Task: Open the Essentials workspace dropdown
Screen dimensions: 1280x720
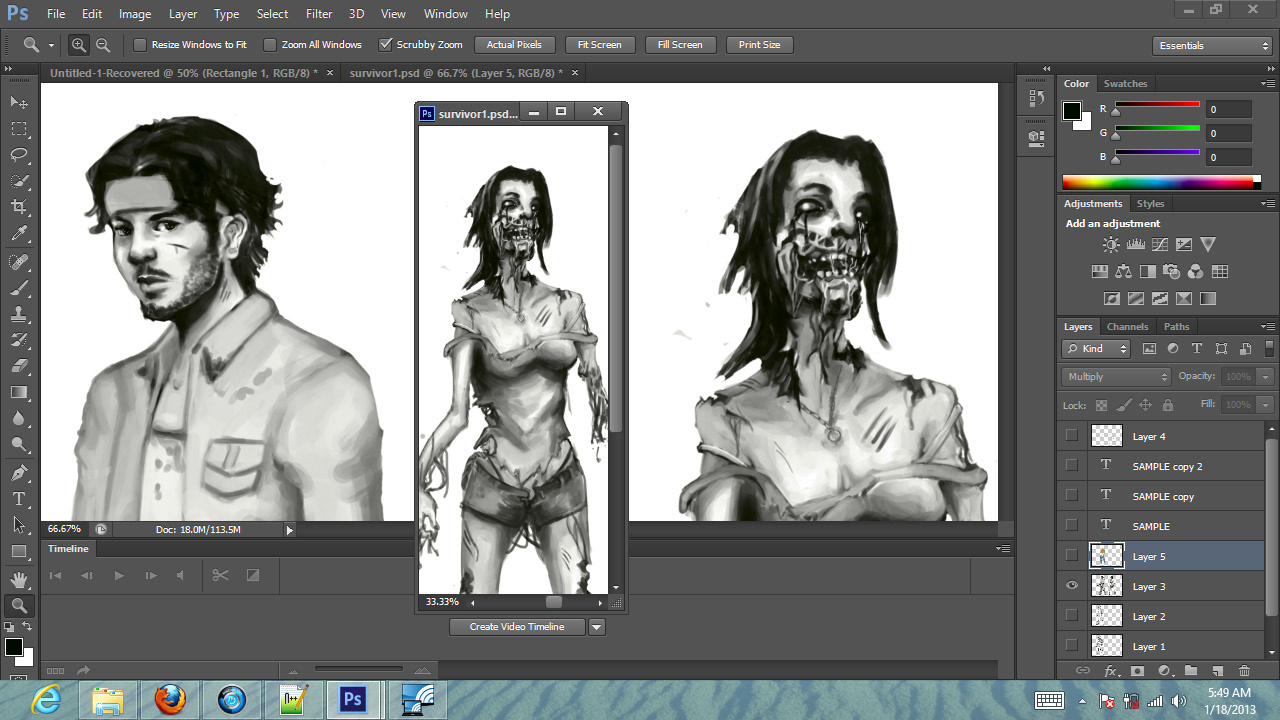Action: coord(1211,46)
